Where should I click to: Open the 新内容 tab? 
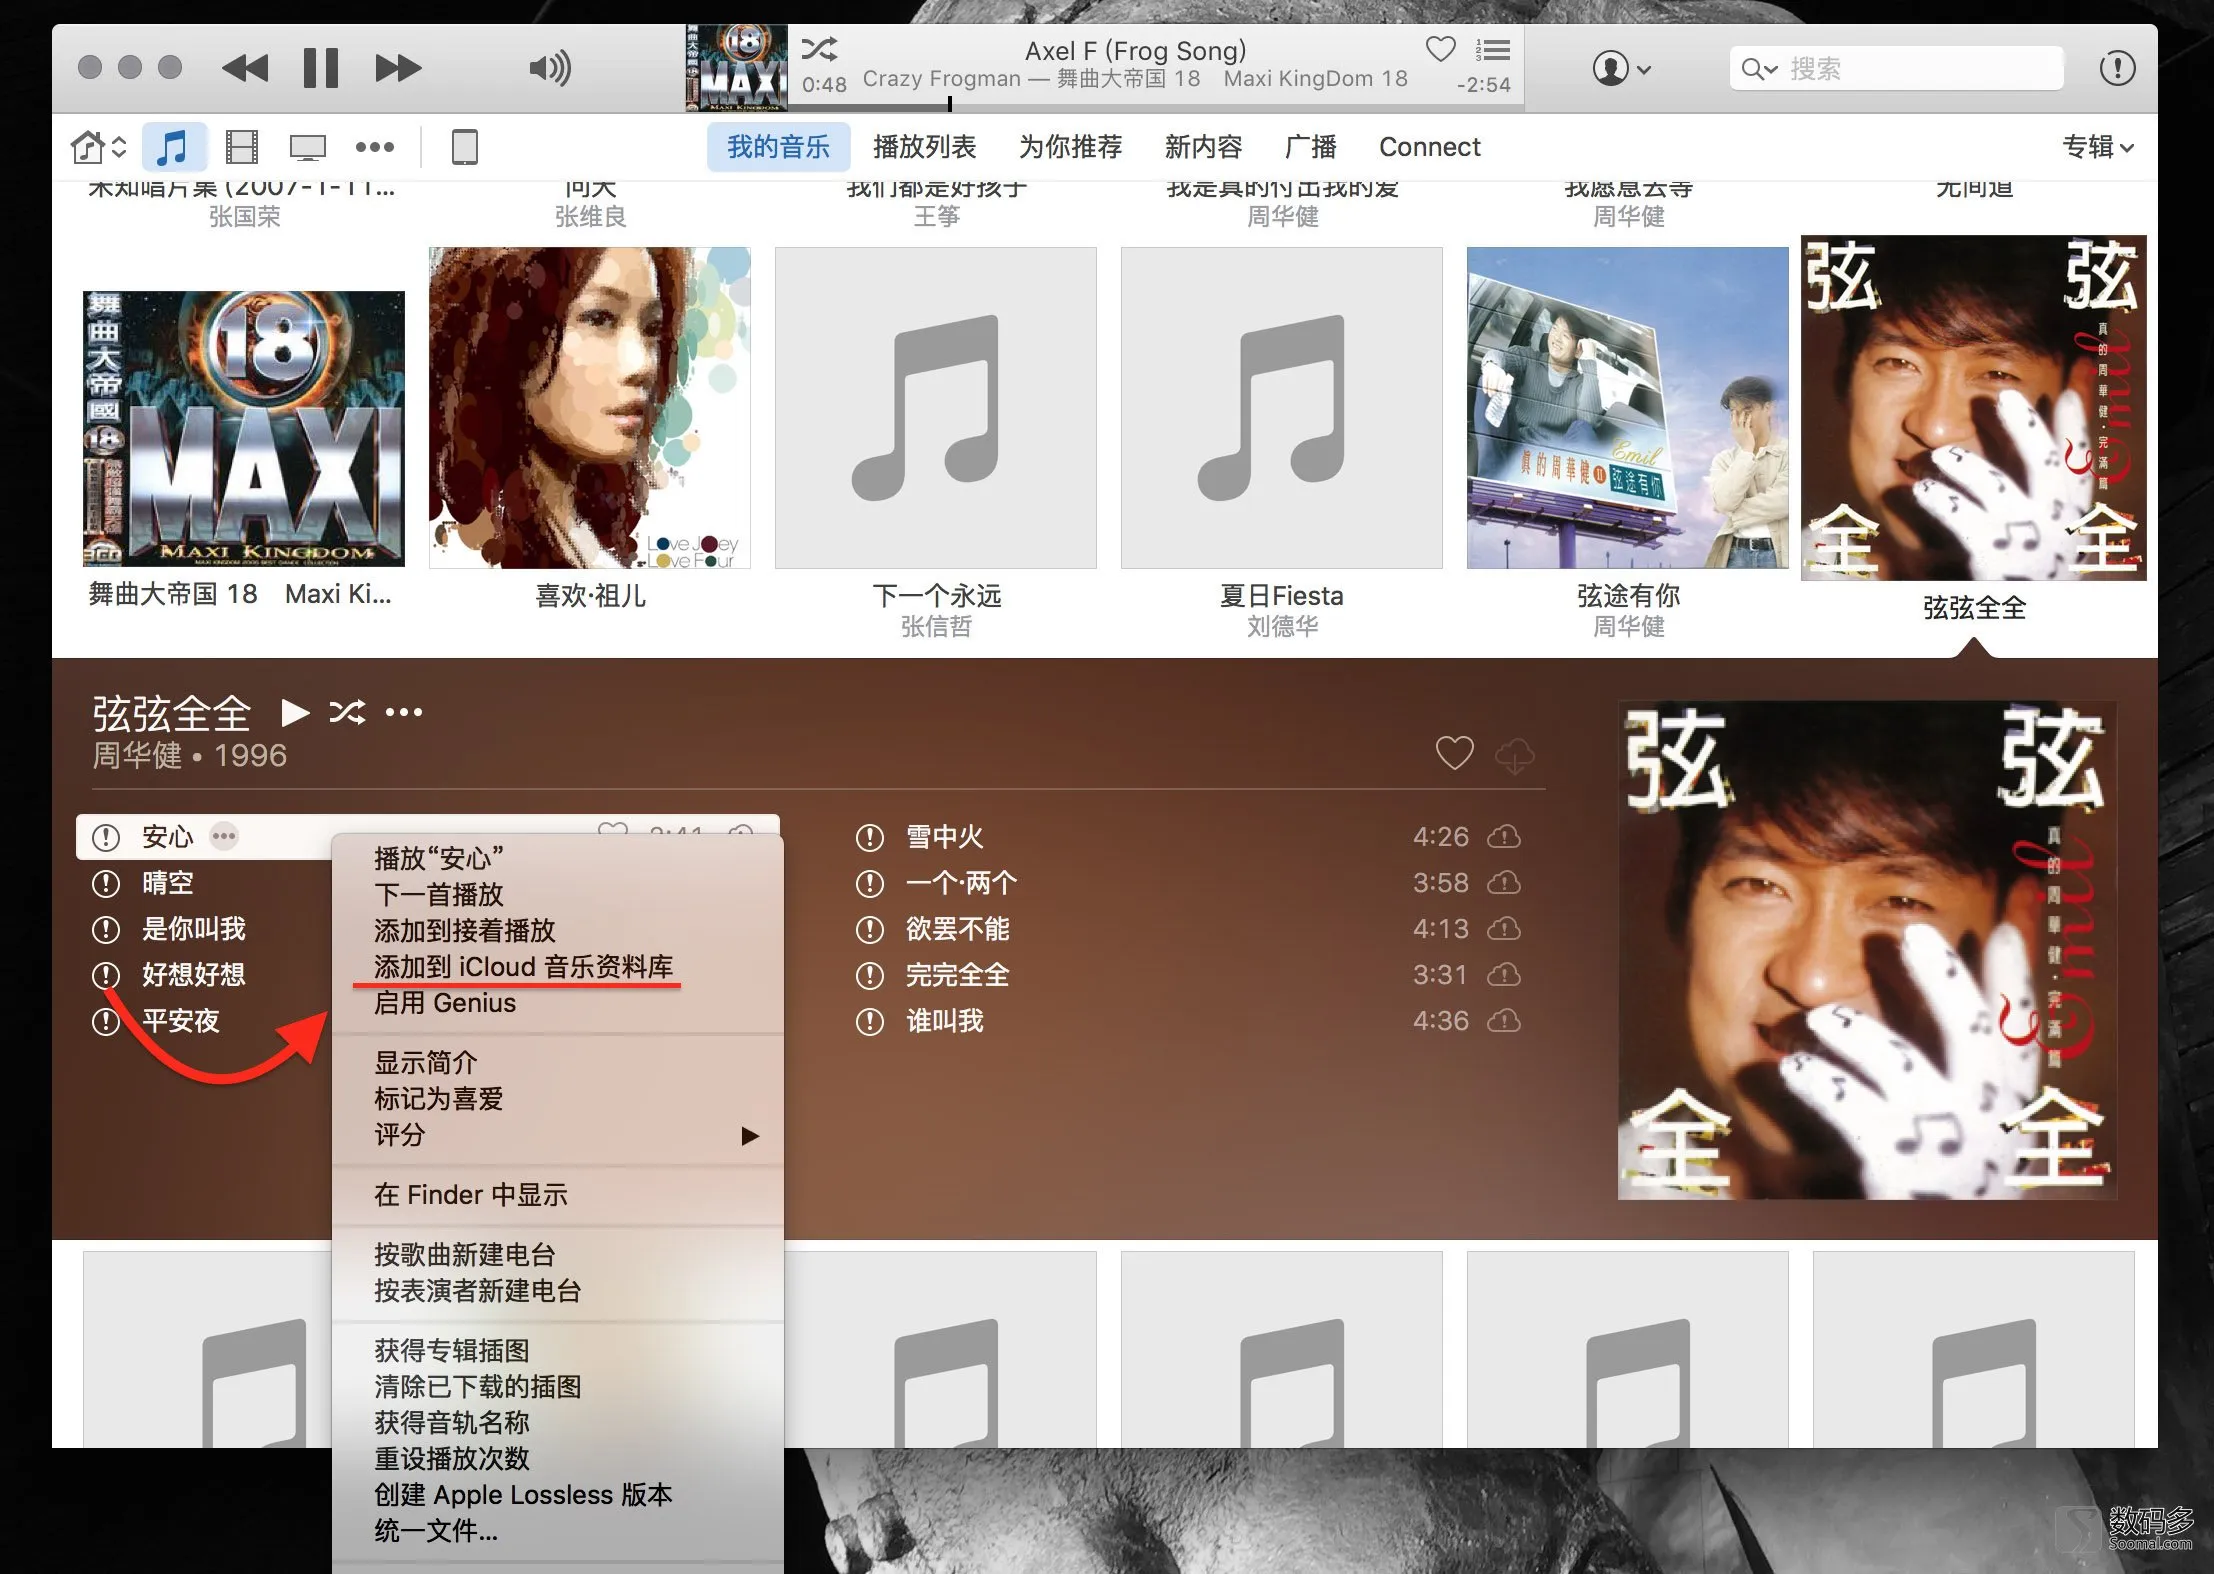coord(1203,147)
